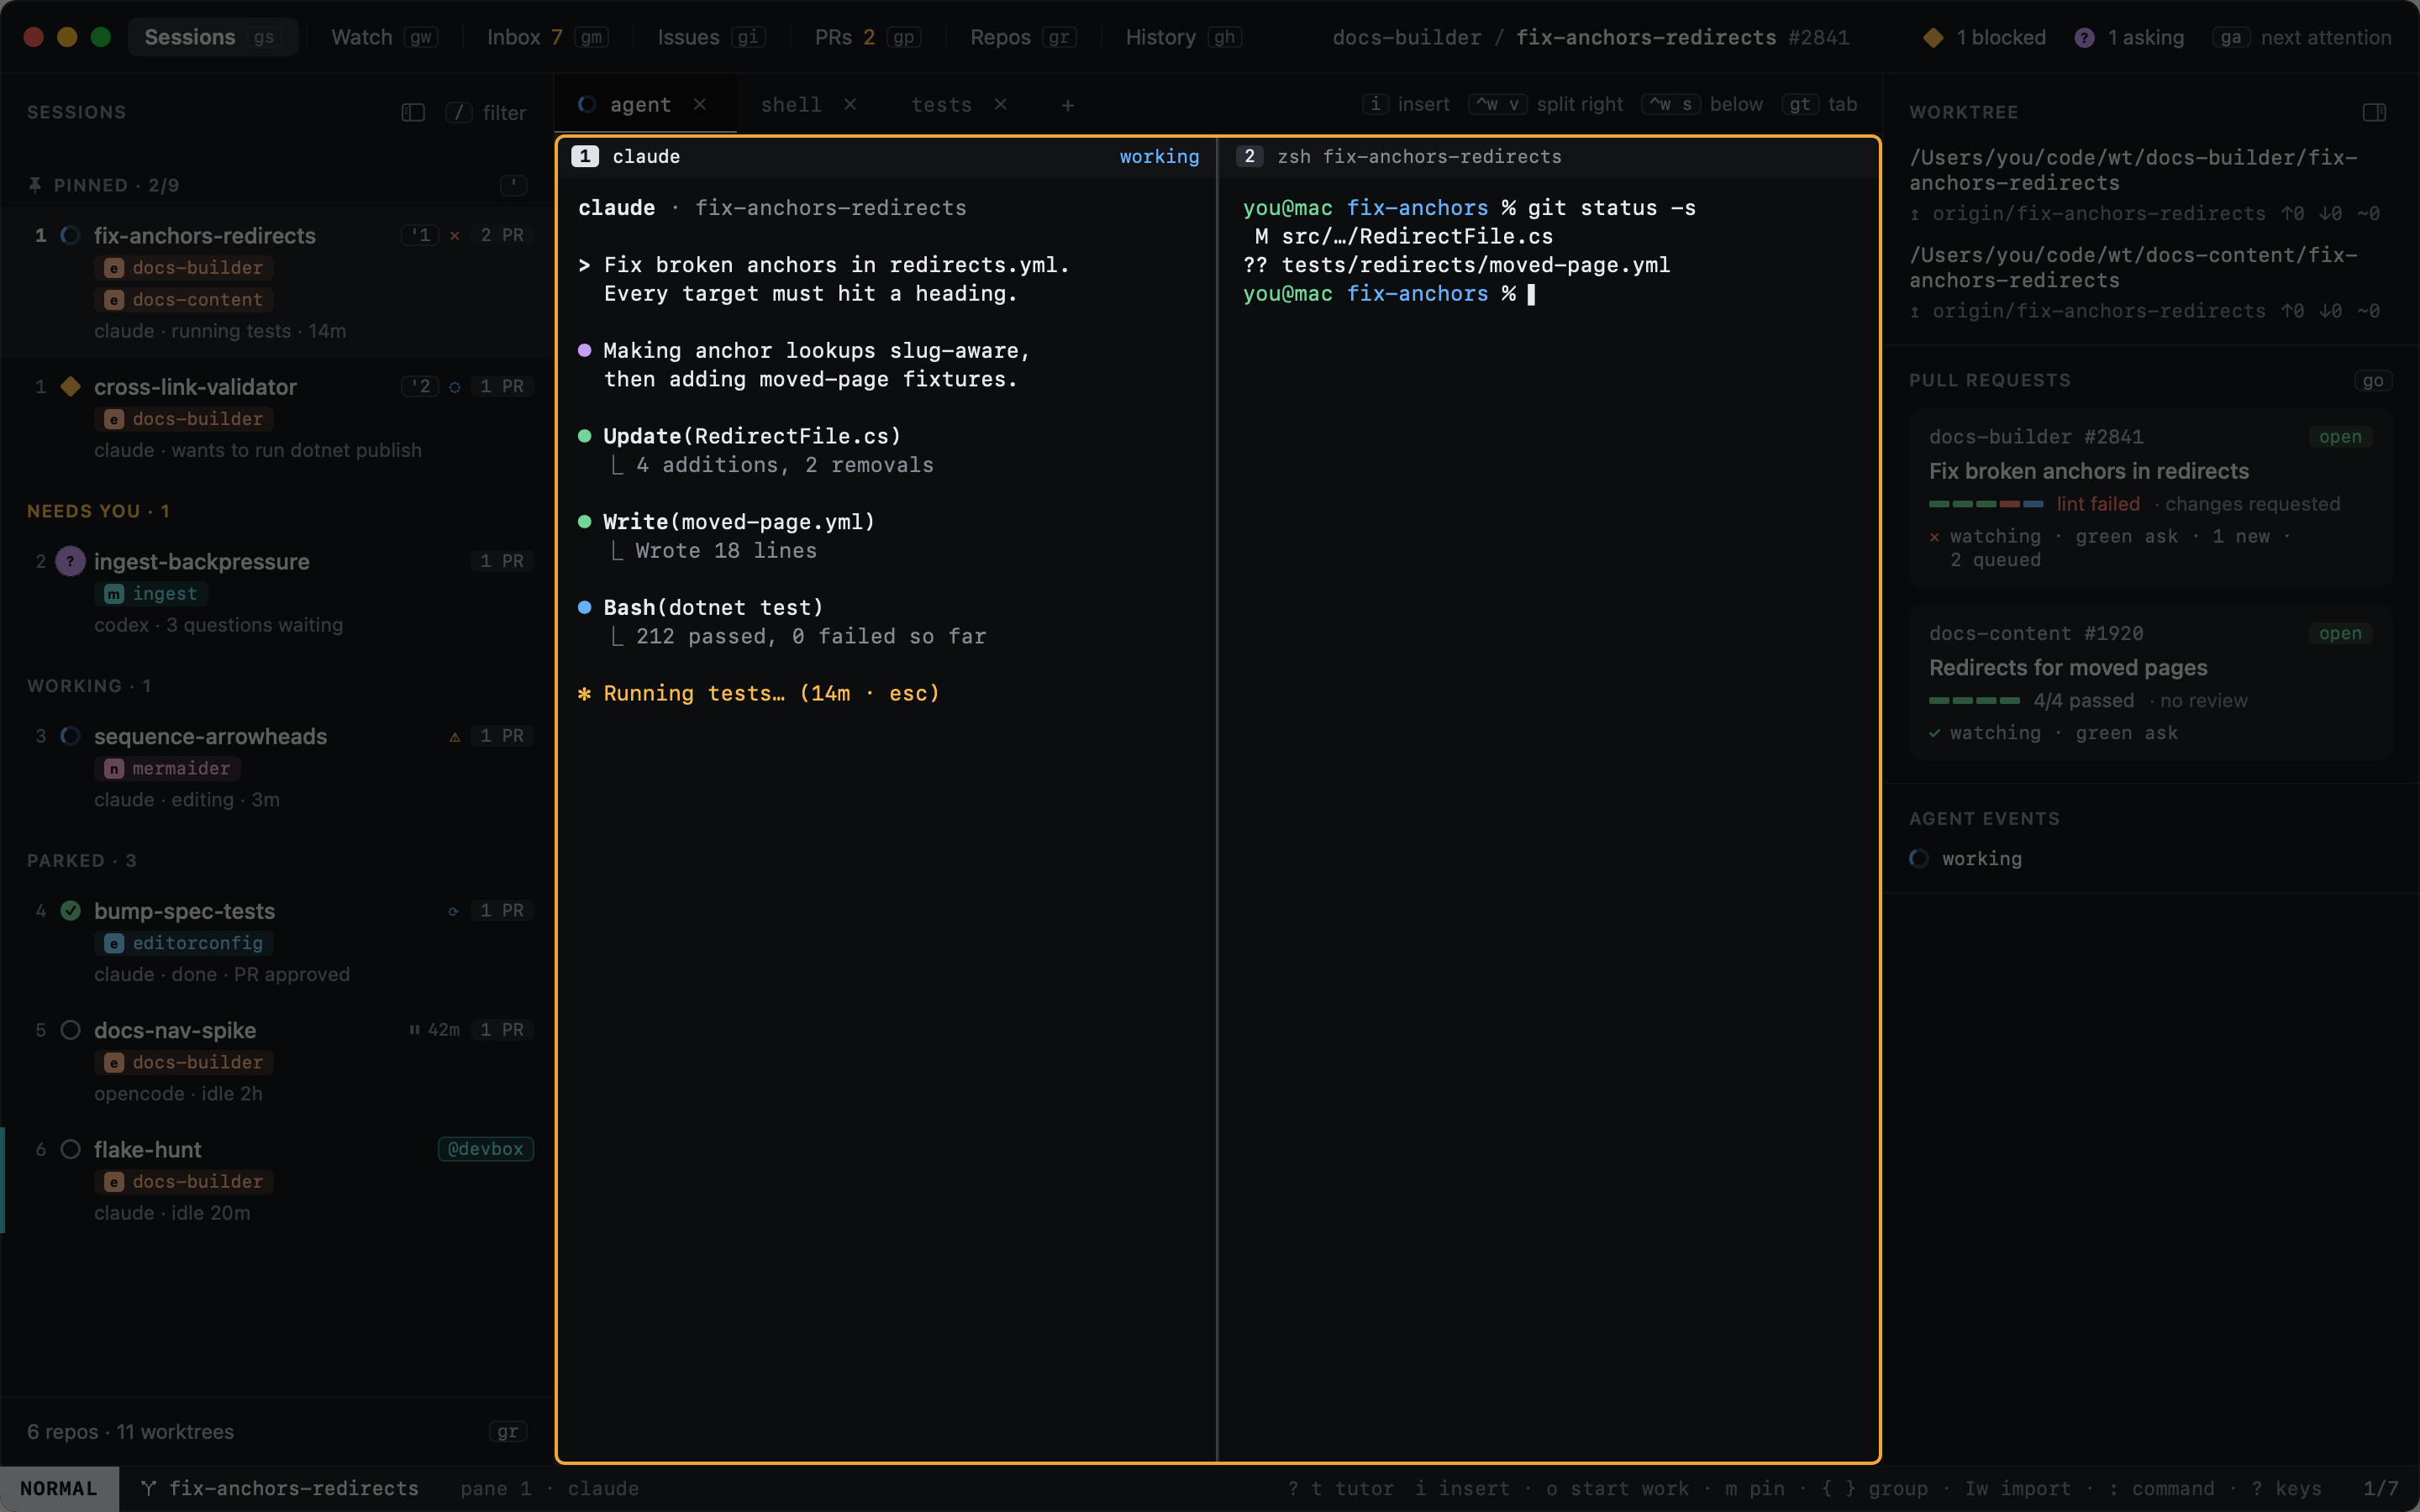Close the tests tab
Screen dimensions: 2420x1512
pos(1000,104)
